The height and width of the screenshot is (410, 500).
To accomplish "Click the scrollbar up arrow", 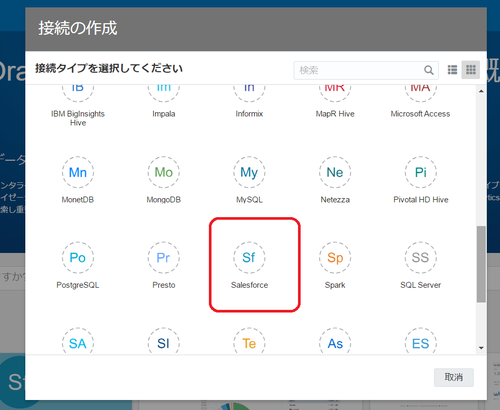I will point(481,91).
